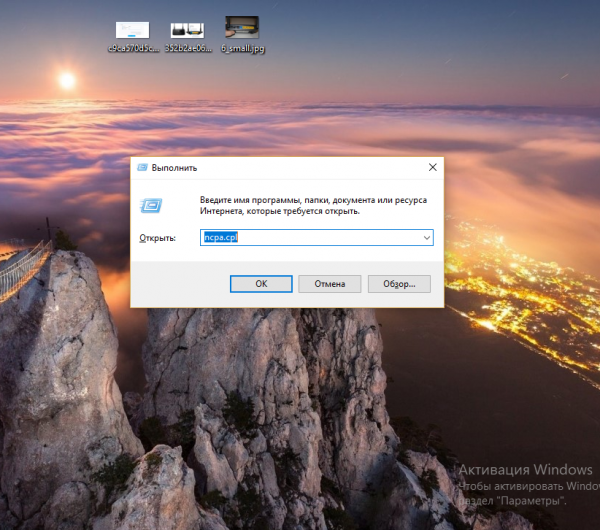Close the Выполнить dialog with X
This screenshot has height=530, width=600.
pos(432,168)
